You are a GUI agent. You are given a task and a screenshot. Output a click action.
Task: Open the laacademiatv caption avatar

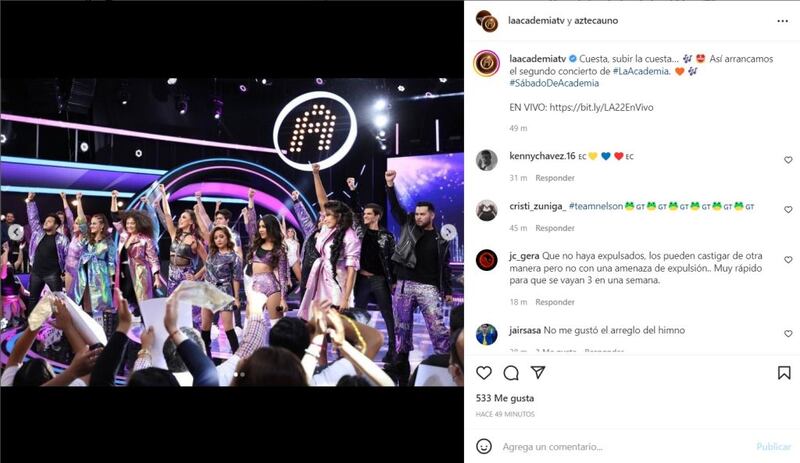(x=486, y=64)
